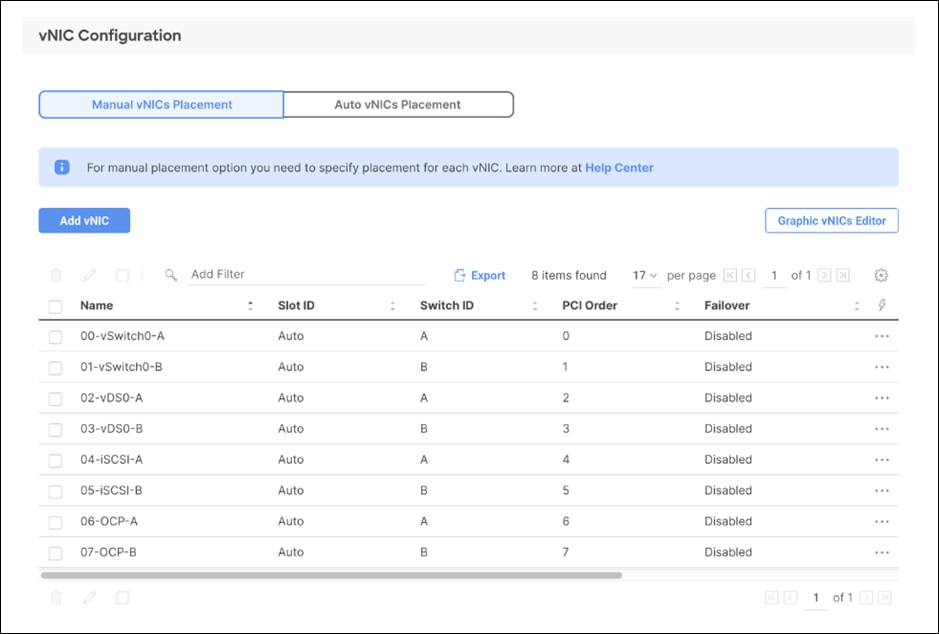
Task: Go to last page in top pagination
Action: coord(843,275)
